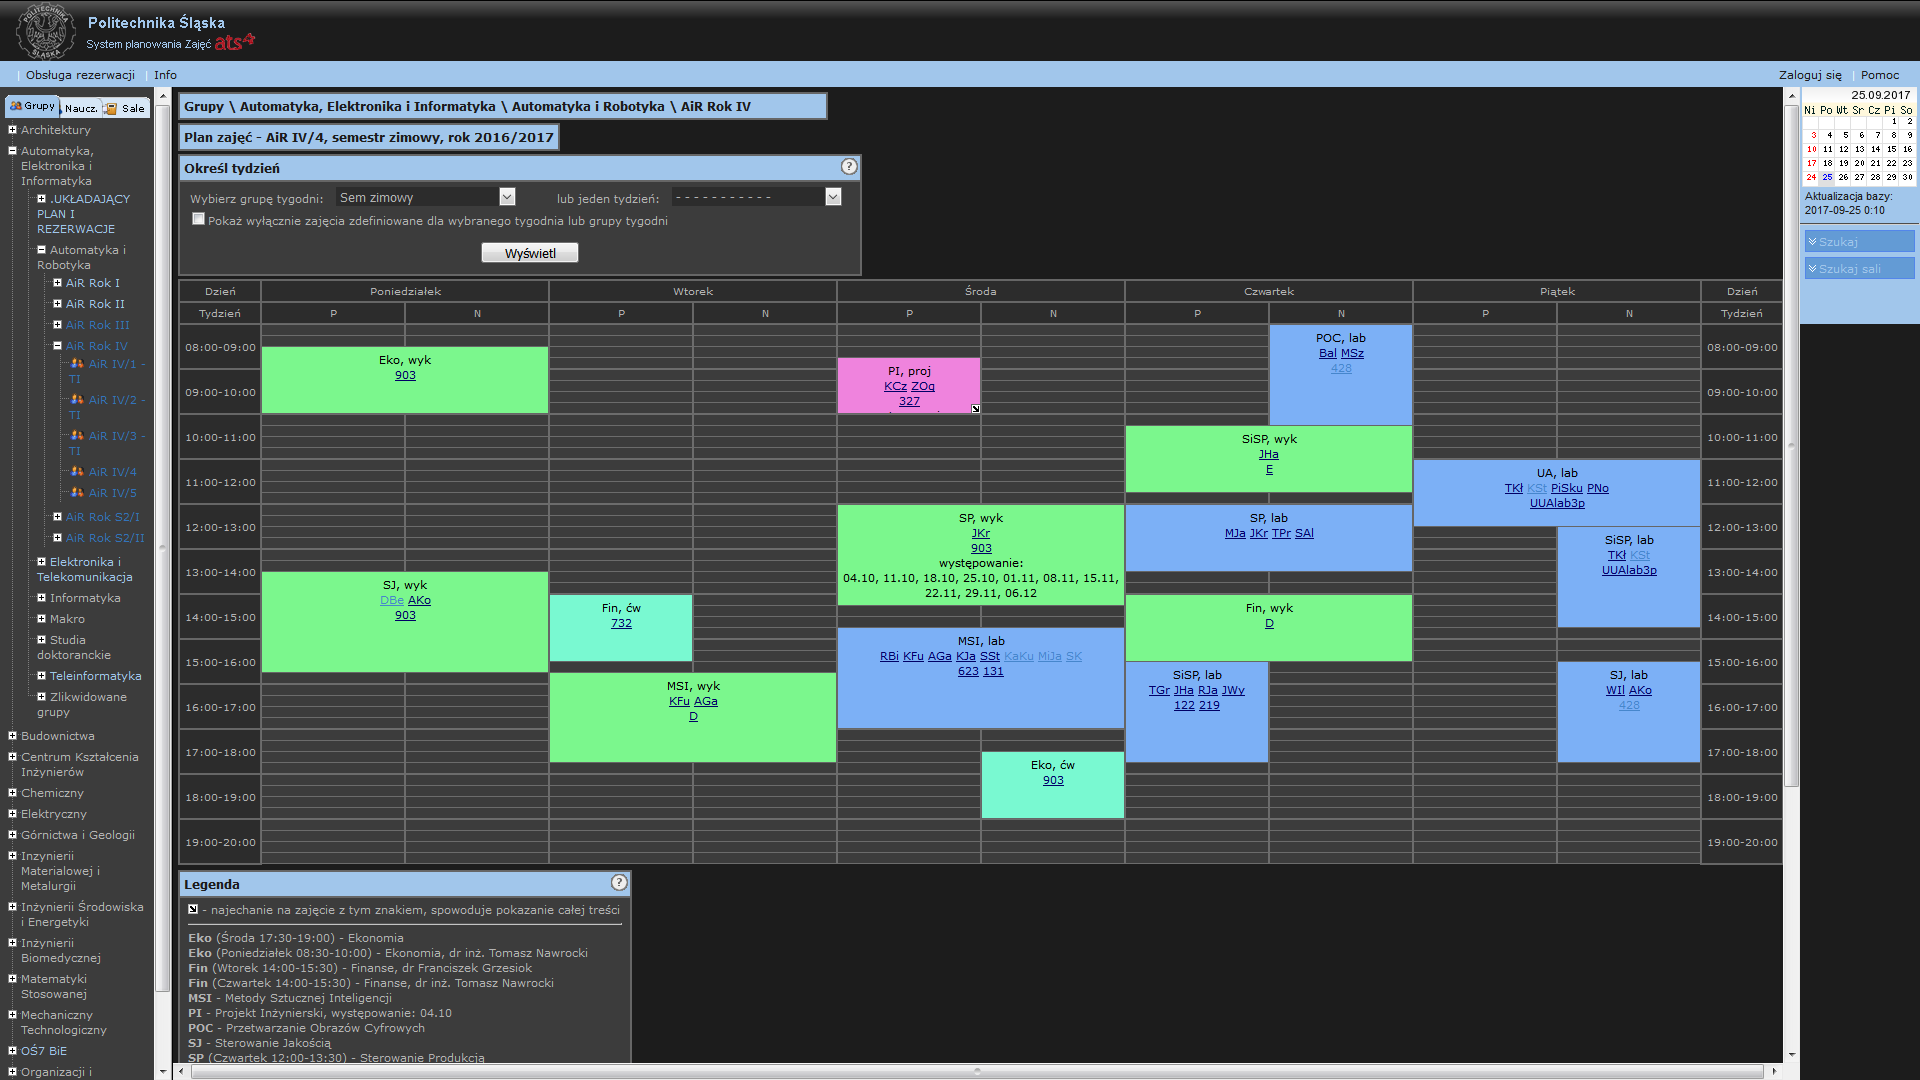1920x1080 pixels.
Task: Click the expand-content marker on PI proj block
Action: coord(975,409)
